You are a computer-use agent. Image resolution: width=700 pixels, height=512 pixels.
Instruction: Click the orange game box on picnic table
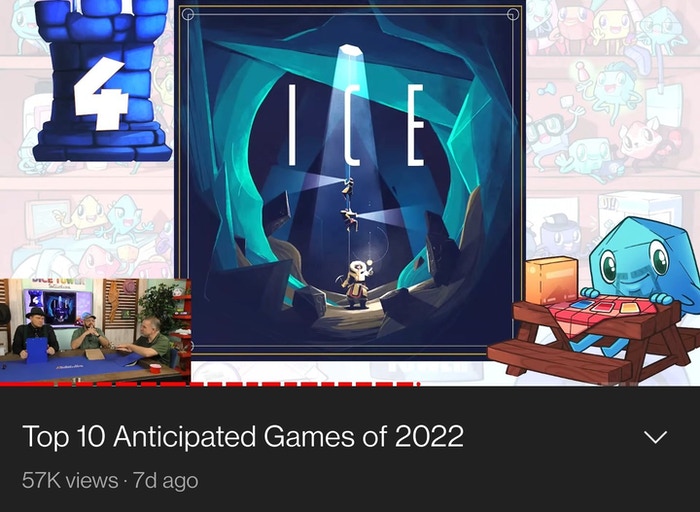pyautogui.click(x=551, y=280)
